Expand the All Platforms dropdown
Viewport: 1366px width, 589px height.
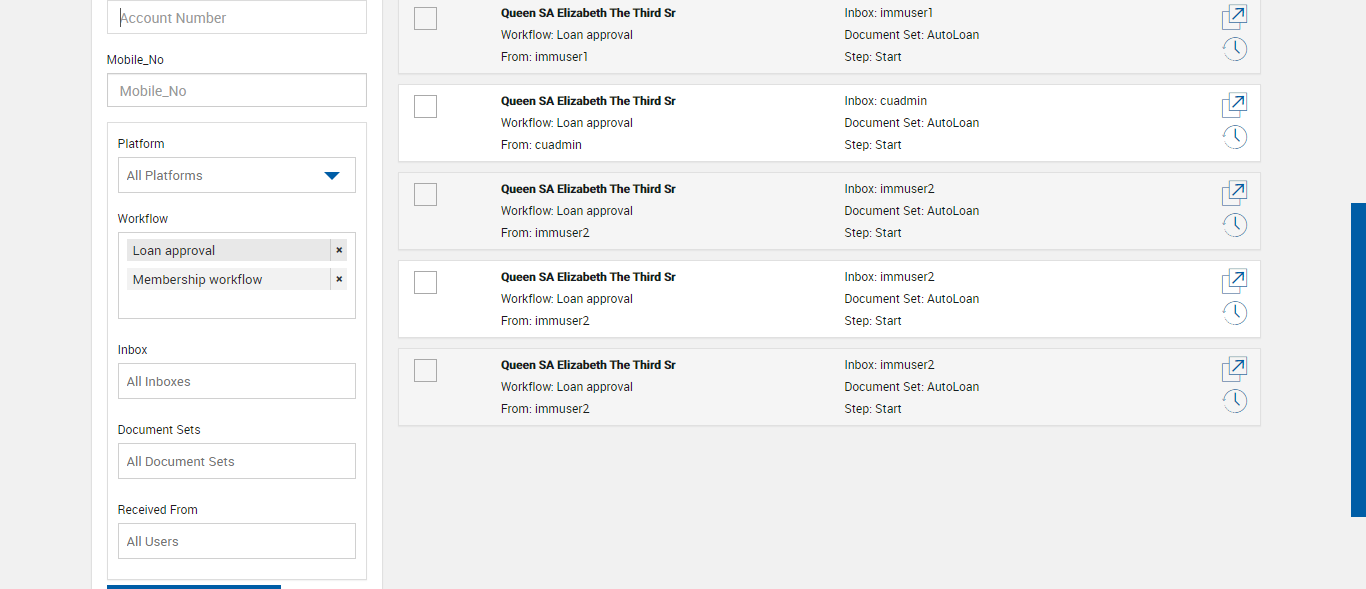click(236, 175)
